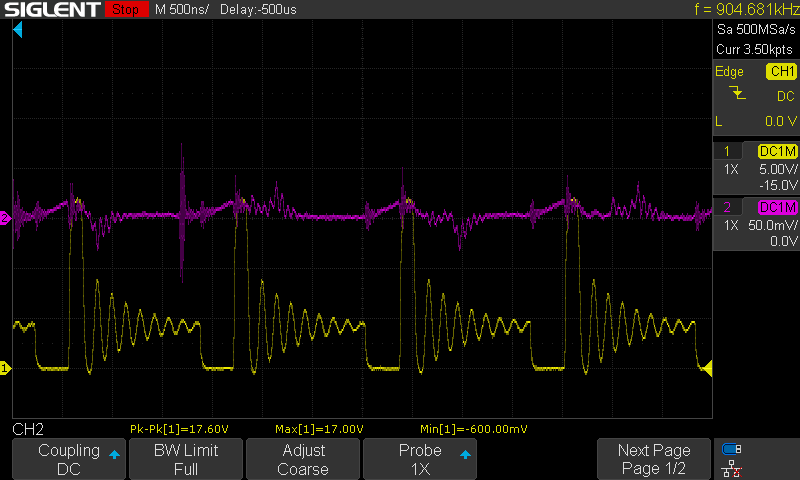The width and height of the screenshot is (800, 480).
Task: Go to Next Page 1/2
Action: (654, 459)
